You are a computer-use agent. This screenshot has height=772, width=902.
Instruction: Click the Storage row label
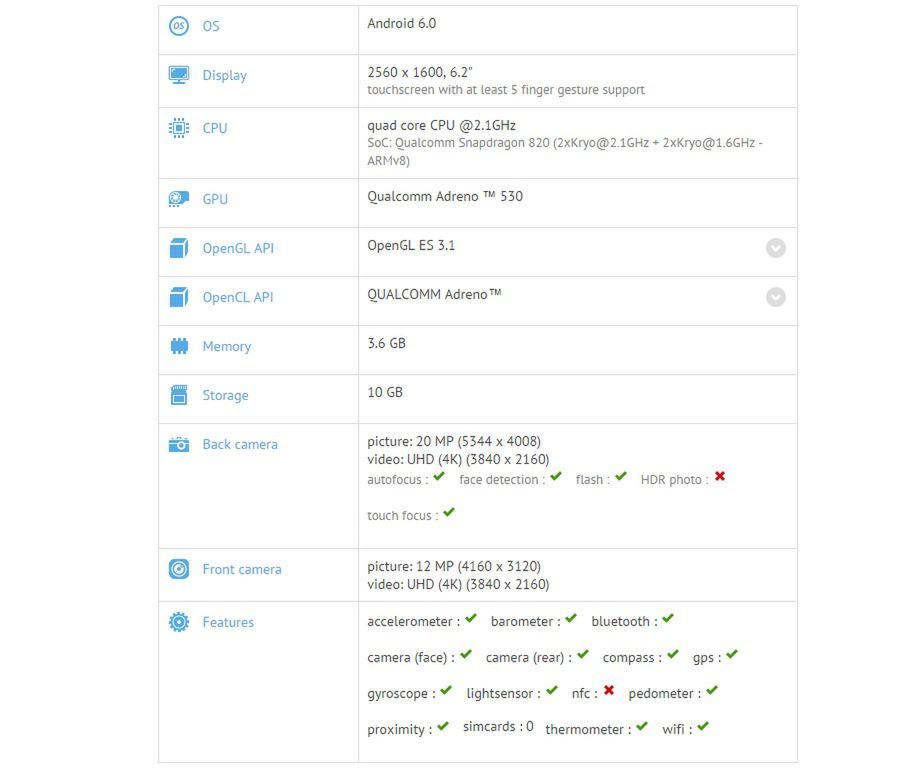pos(226,395)
